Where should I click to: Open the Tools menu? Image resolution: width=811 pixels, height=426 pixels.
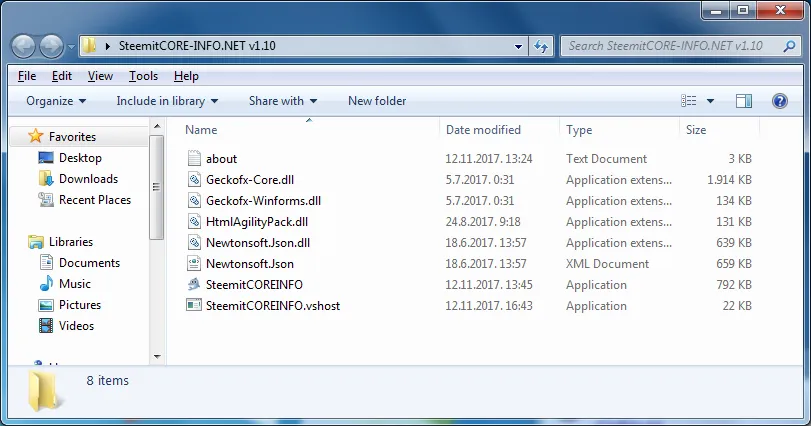143,76
